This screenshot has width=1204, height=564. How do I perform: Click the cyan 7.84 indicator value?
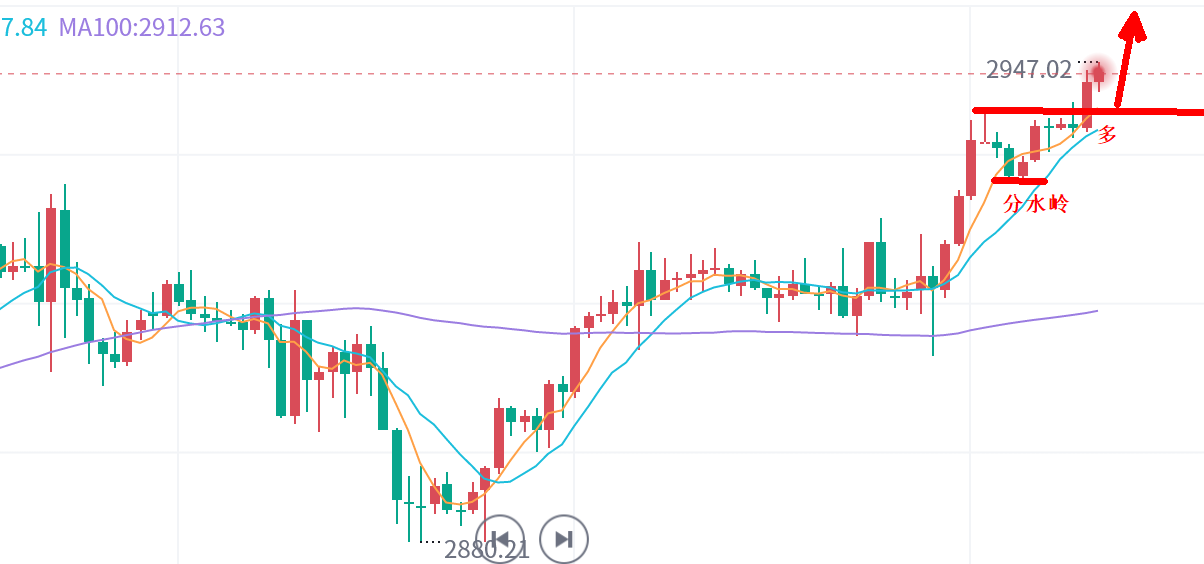[23, 27]
